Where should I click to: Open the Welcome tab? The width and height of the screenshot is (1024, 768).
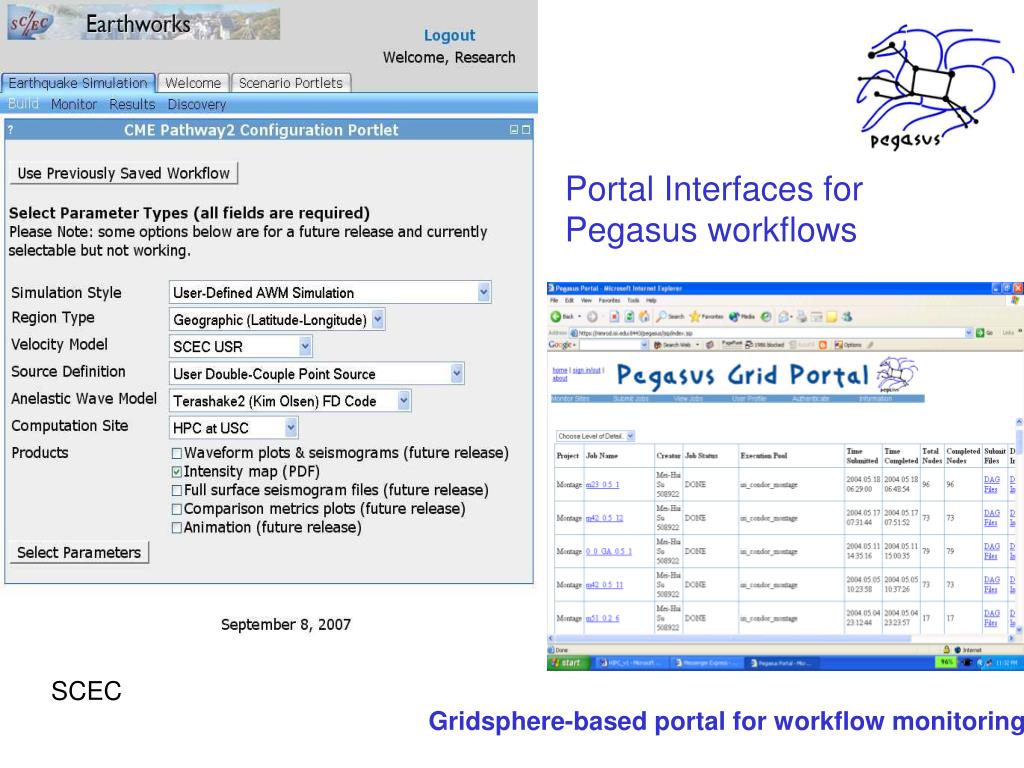(193, 83)
